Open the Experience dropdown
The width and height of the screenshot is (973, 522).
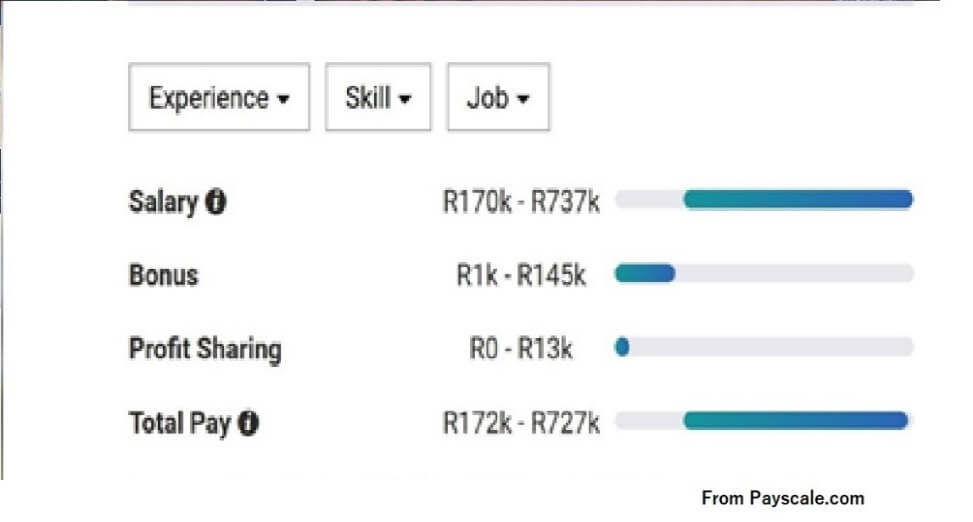219,97
